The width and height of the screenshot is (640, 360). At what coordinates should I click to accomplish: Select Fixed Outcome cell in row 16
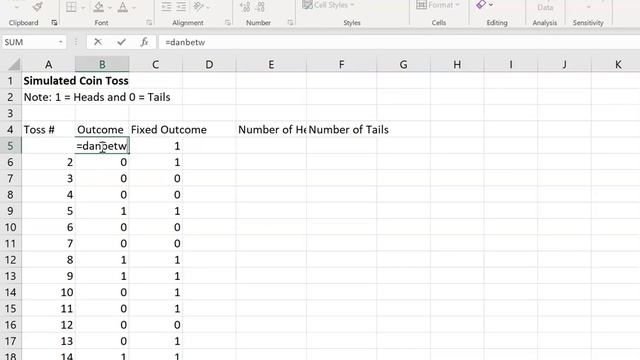[156, 324]
